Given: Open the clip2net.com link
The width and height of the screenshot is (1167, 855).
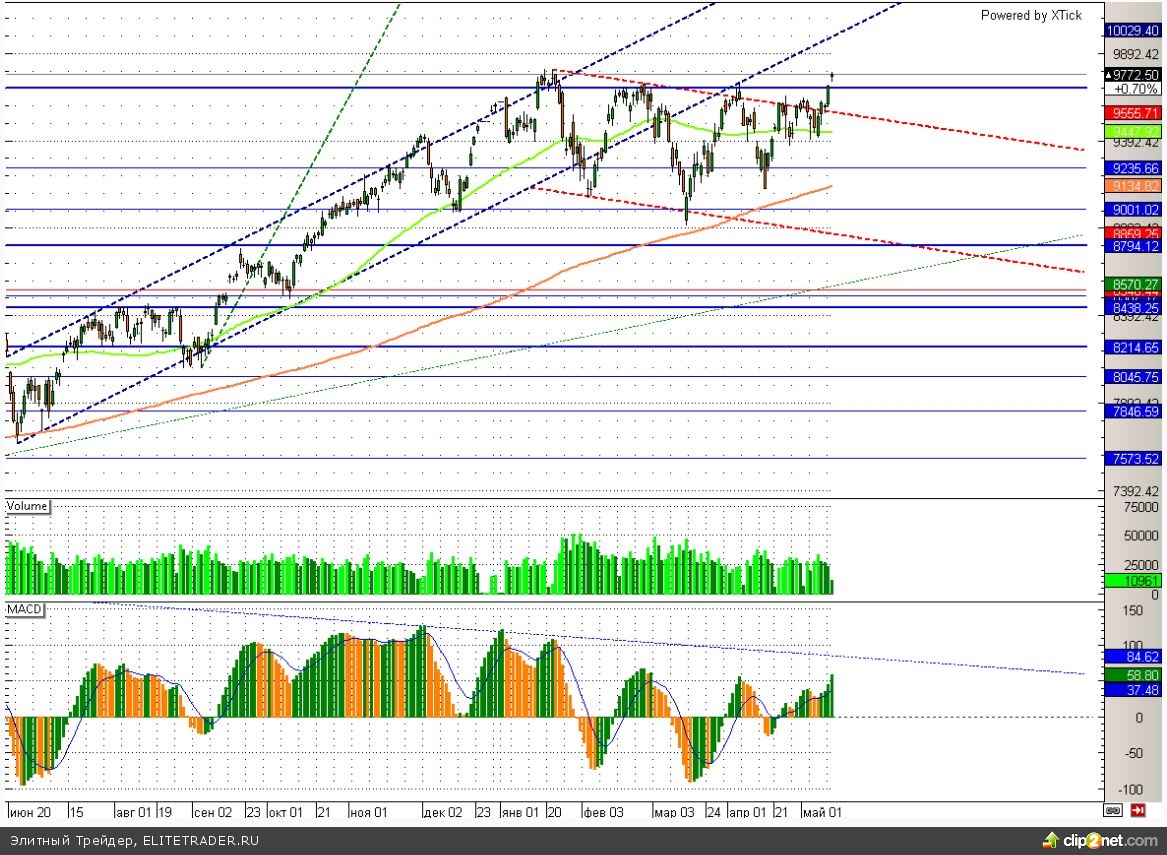Looking at the screenshot, I should click(1110, 841).
